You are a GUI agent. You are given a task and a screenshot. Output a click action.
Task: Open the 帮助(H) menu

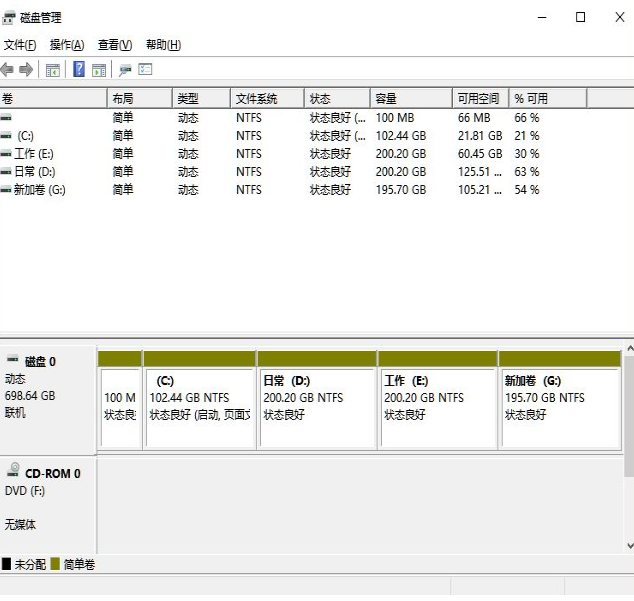tap(163, 45)
